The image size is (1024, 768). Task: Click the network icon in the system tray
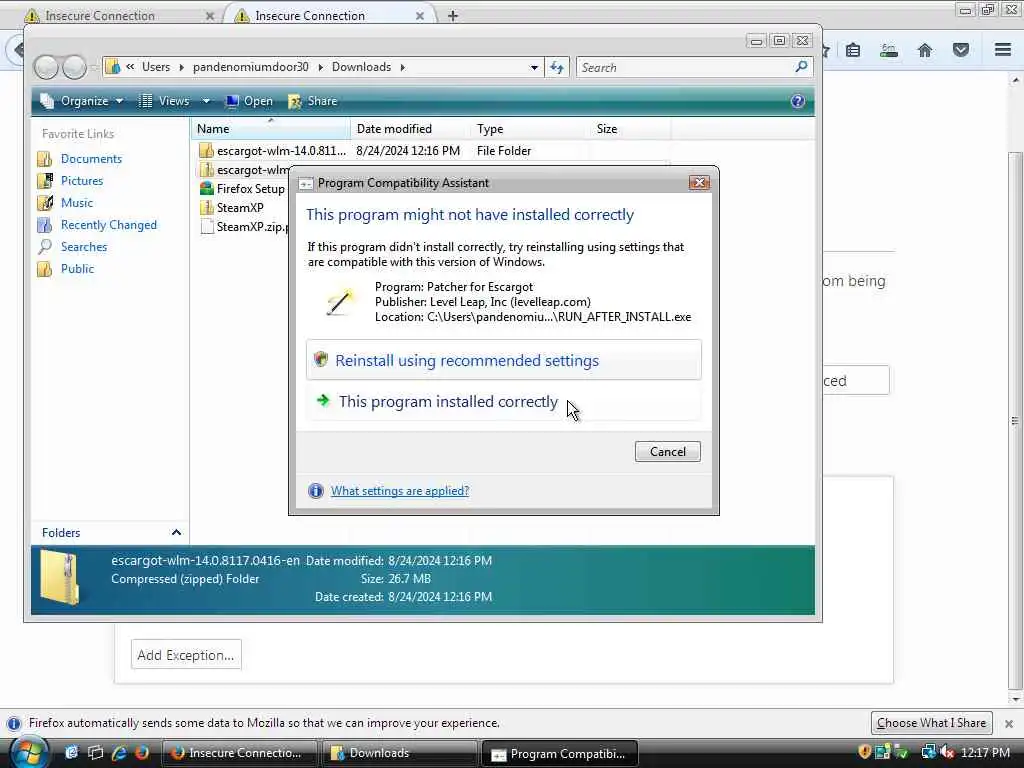[928, 752]
